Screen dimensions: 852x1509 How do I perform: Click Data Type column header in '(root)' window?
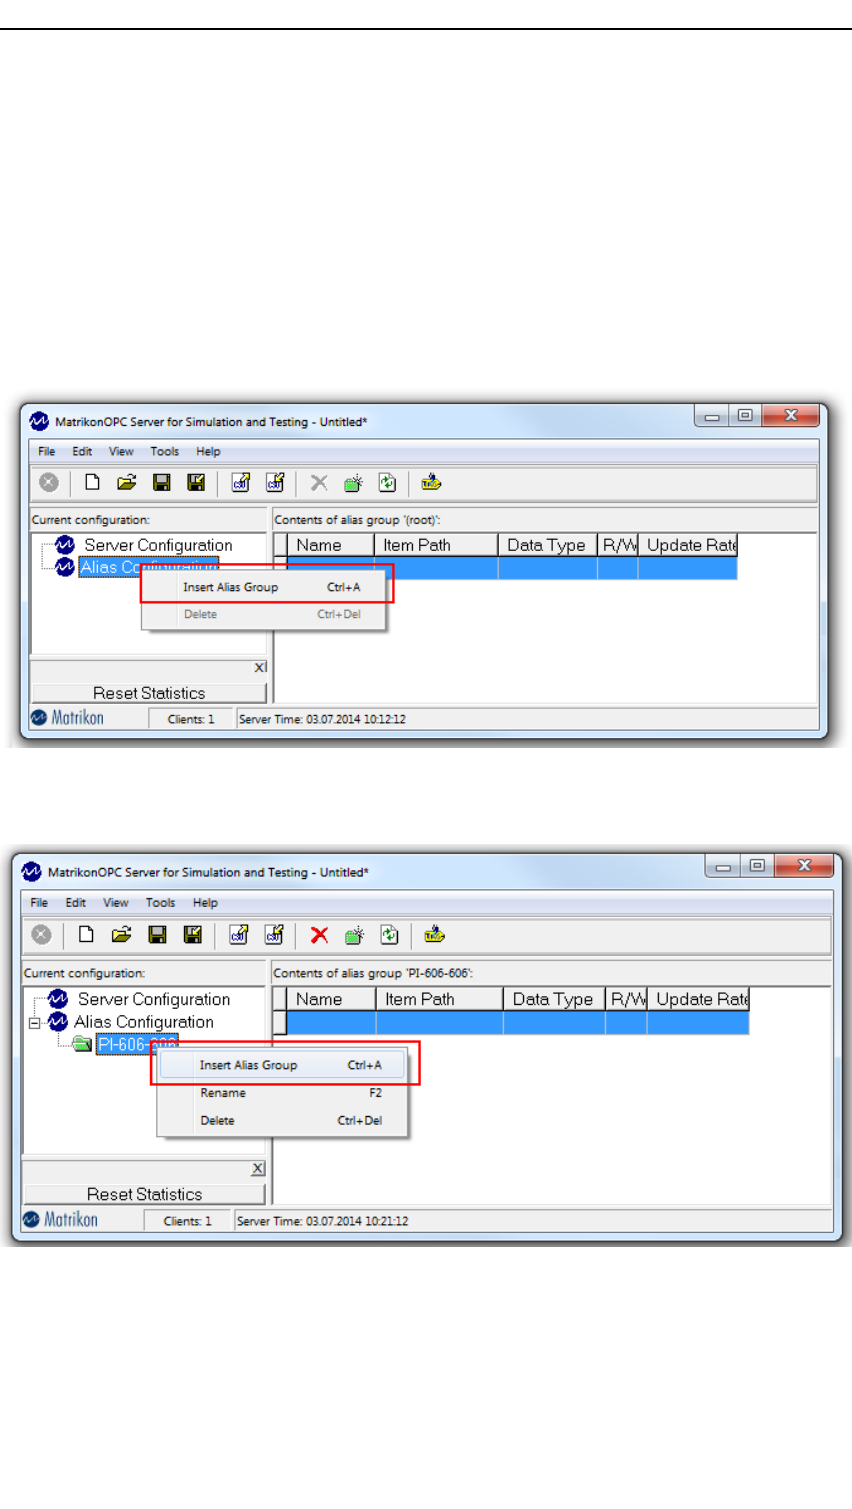(548, 545)
